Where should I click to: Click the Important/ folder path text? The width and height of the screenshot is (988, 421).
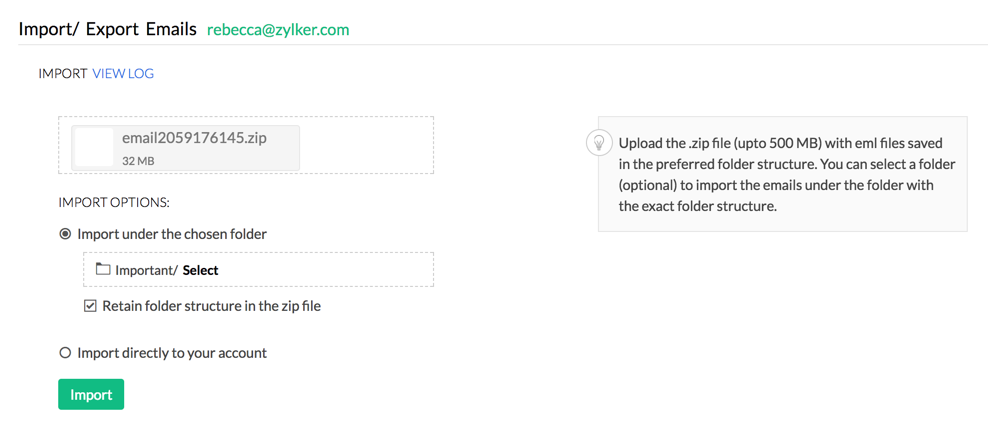[x=147, y=270]
